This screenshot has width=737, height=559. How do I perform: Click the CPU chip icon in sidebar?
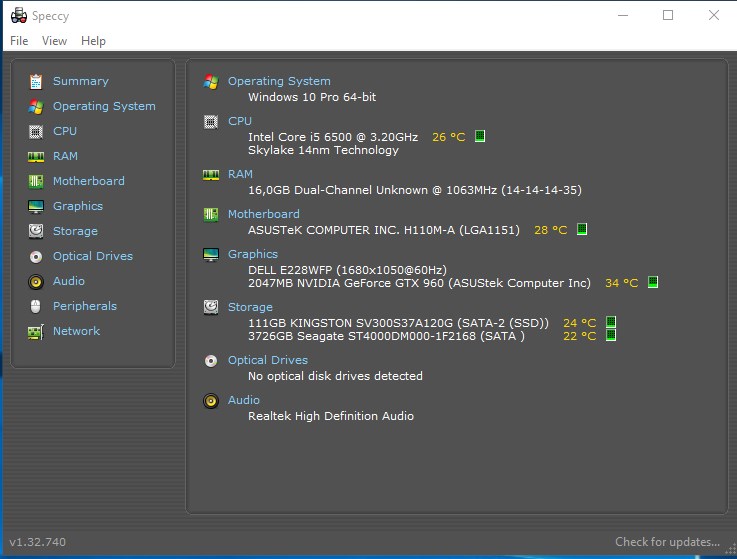tap(36, 132)
